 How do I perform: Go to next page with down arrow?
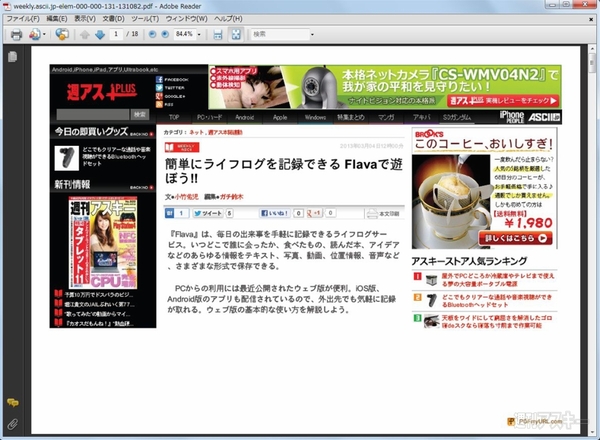pyautogui.click(x=100, y=35)
